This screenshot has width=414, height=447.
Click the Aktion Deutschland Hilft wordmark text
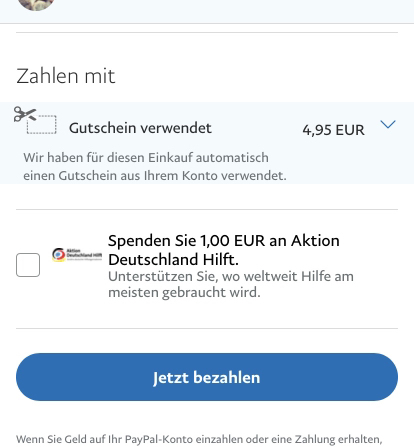pos(84,253)
